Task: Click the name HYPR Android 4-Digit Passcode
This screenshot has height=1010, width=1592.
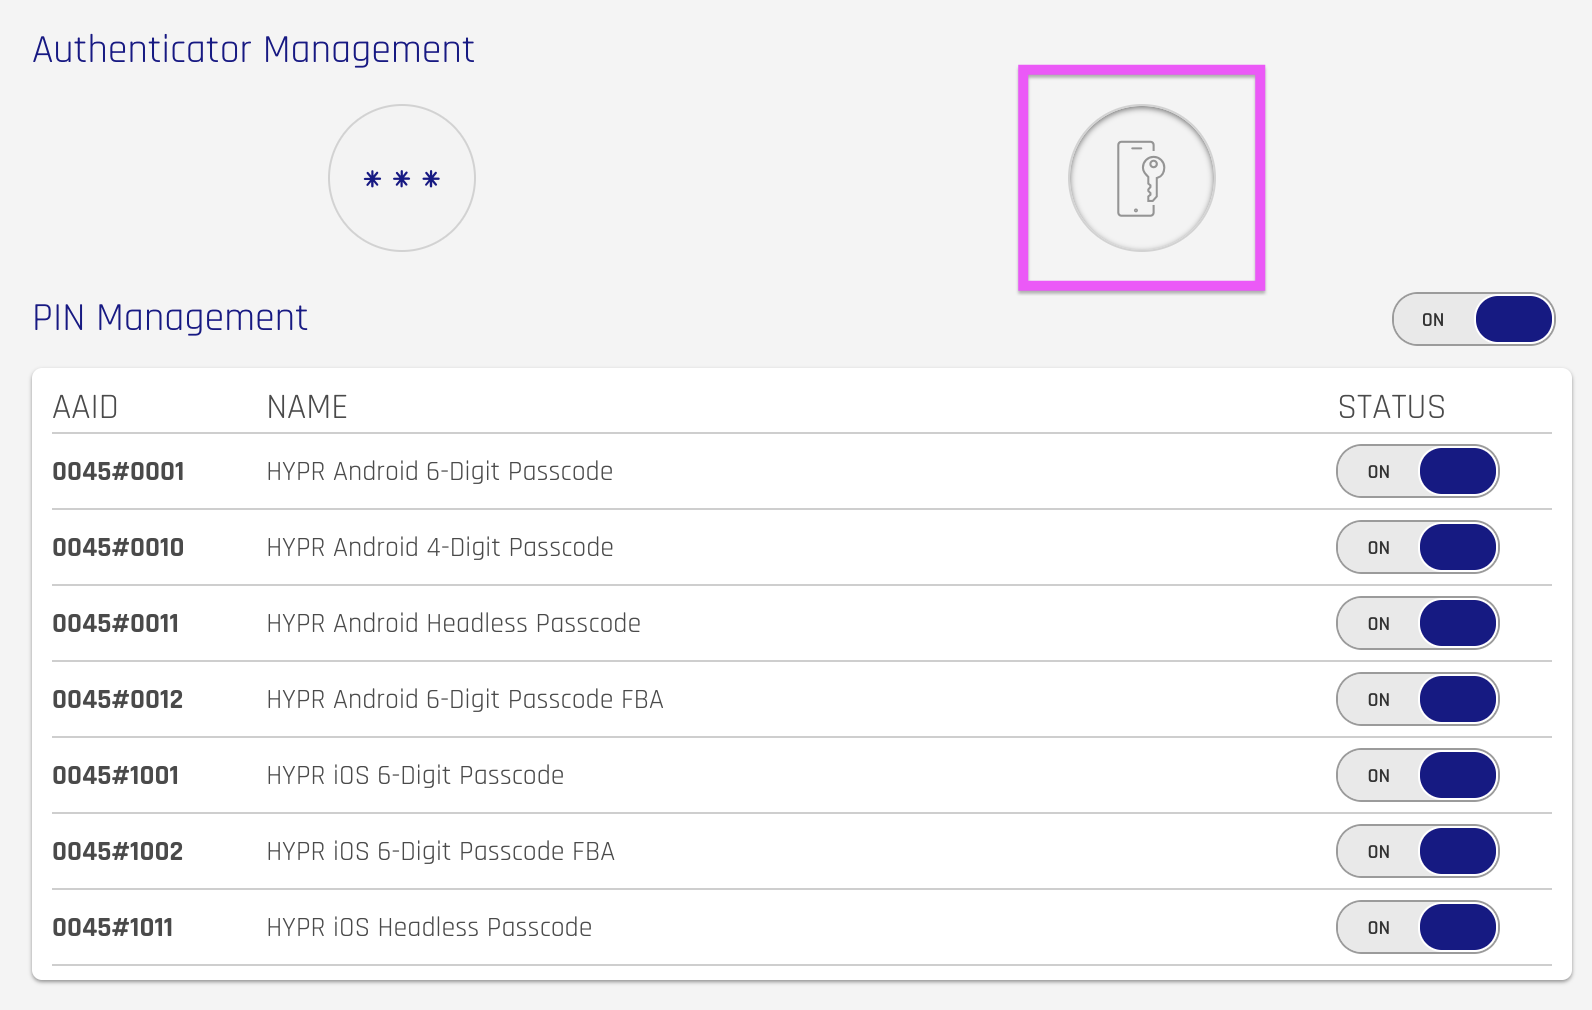Action: tap(440, 547)
